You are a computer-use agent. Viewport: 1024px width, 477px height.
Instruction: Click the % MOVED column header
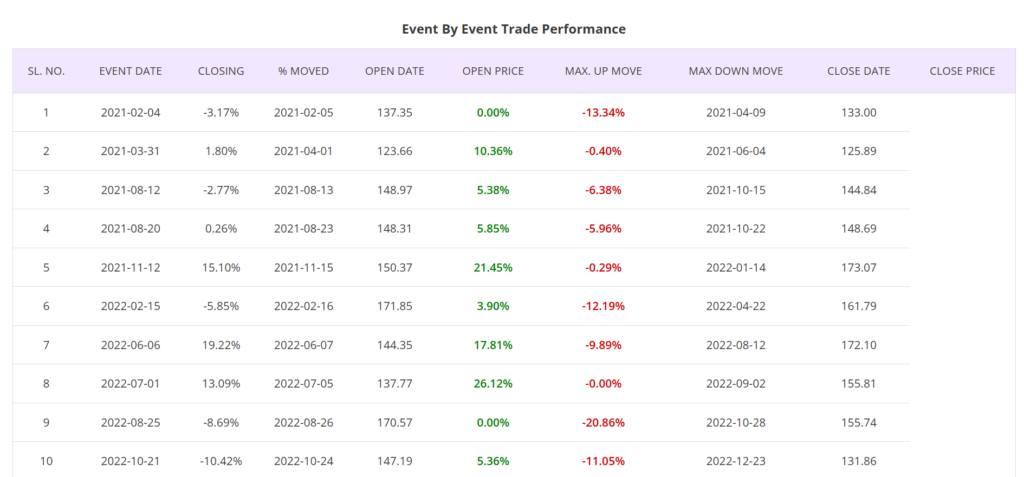303,71
